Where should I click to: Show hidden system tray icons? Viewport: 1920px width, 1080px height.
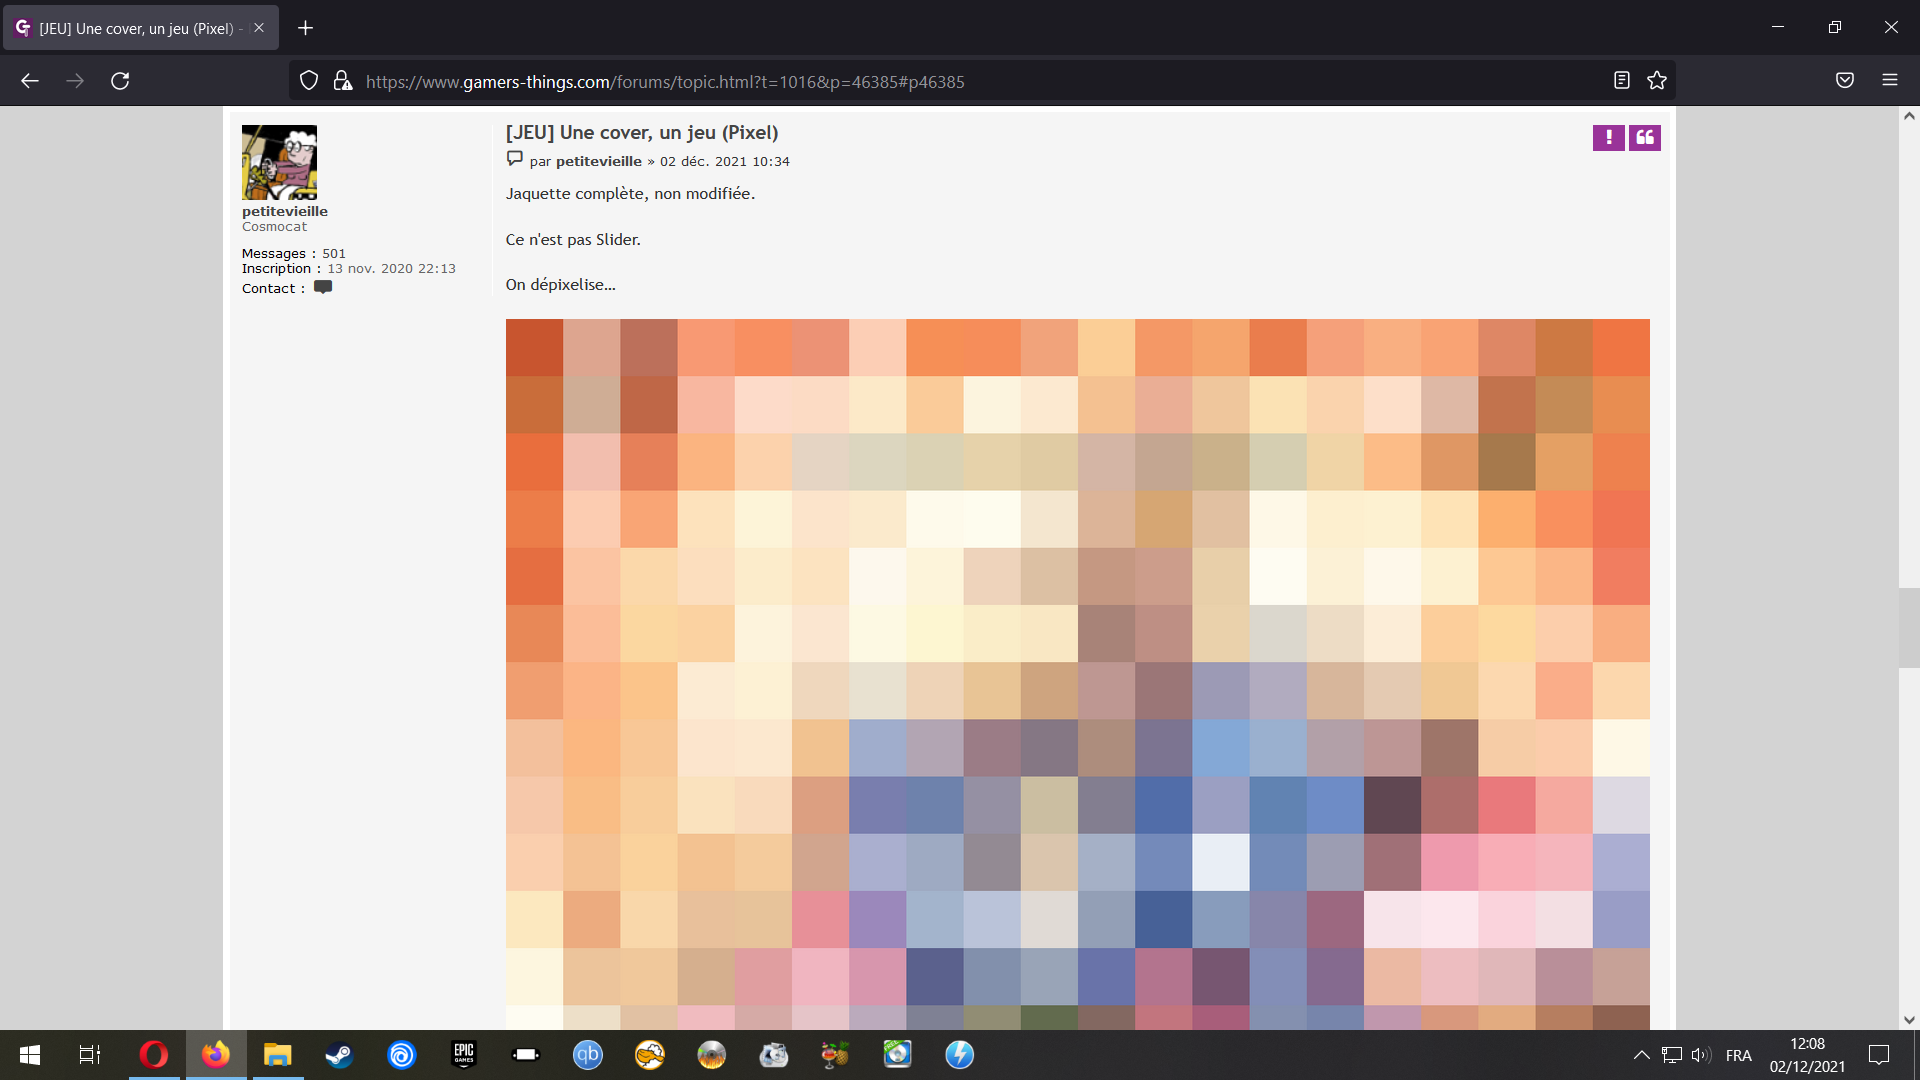[1642, 1055]
